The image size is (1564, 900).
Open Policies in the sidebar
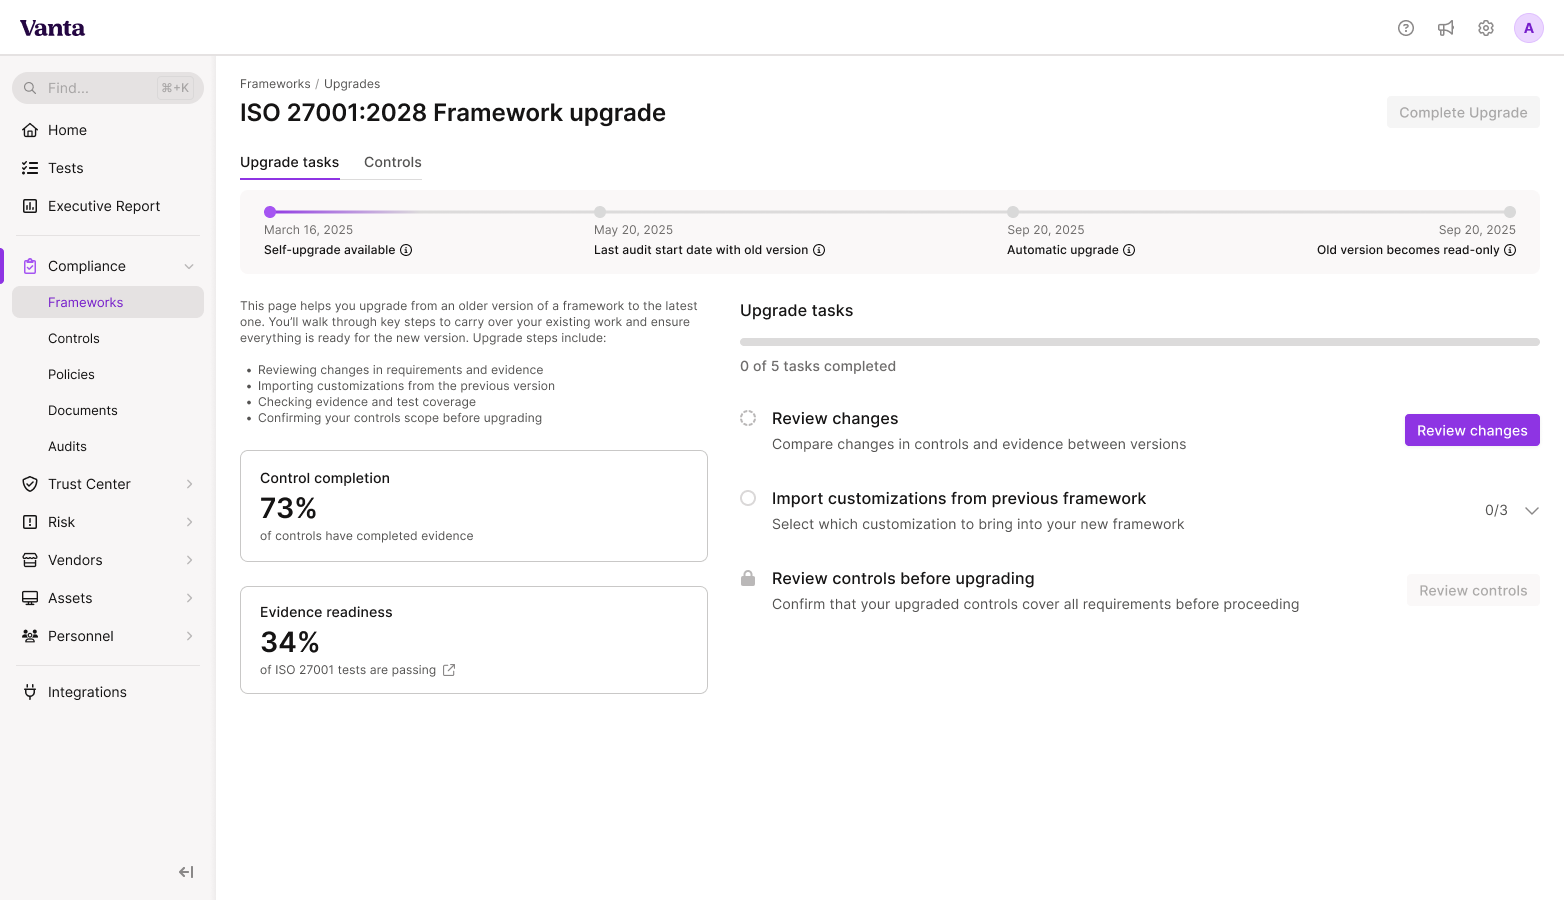[108, 374]
